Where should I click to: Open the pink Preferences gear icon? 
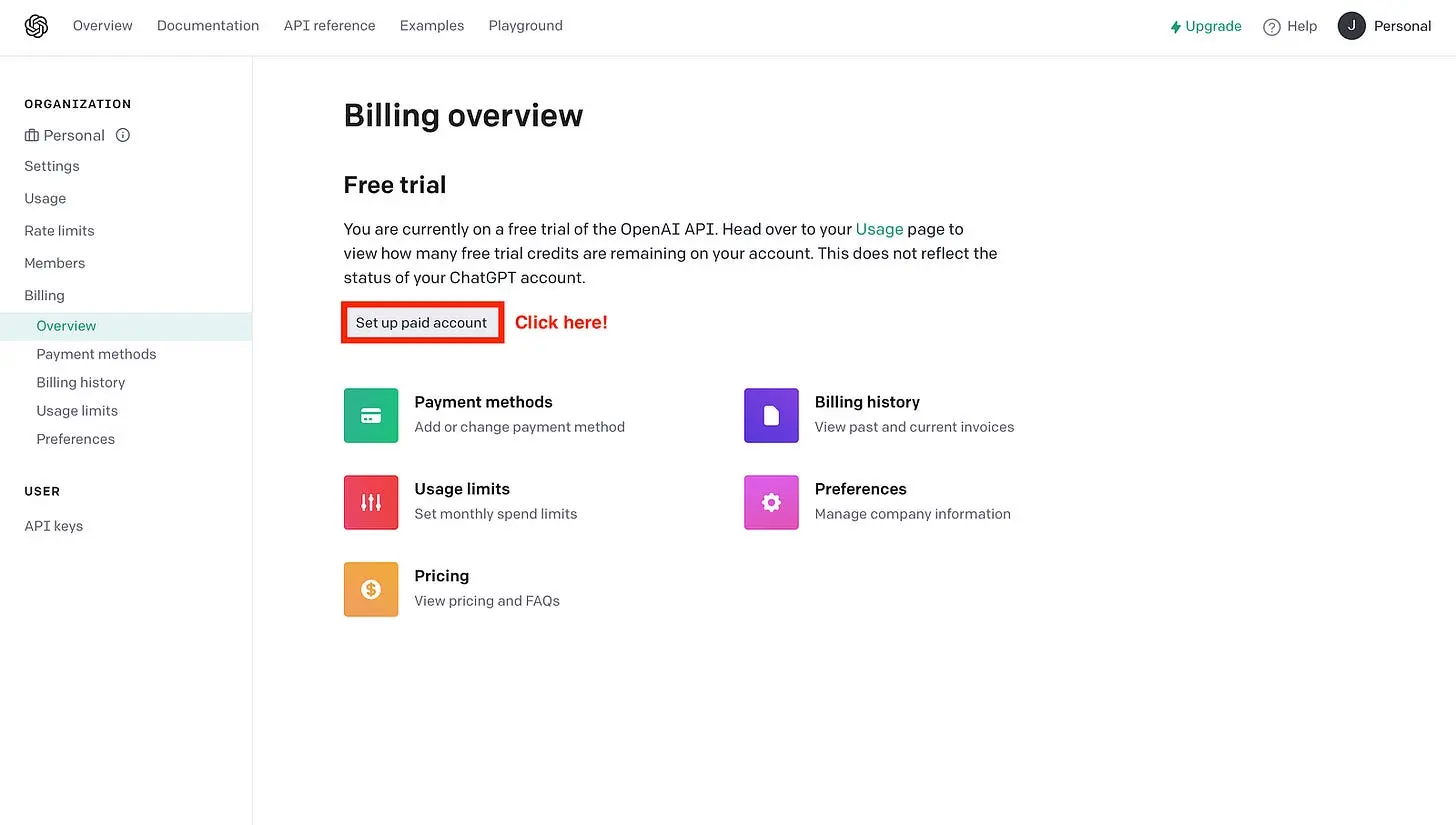click(x=771, y=502)
